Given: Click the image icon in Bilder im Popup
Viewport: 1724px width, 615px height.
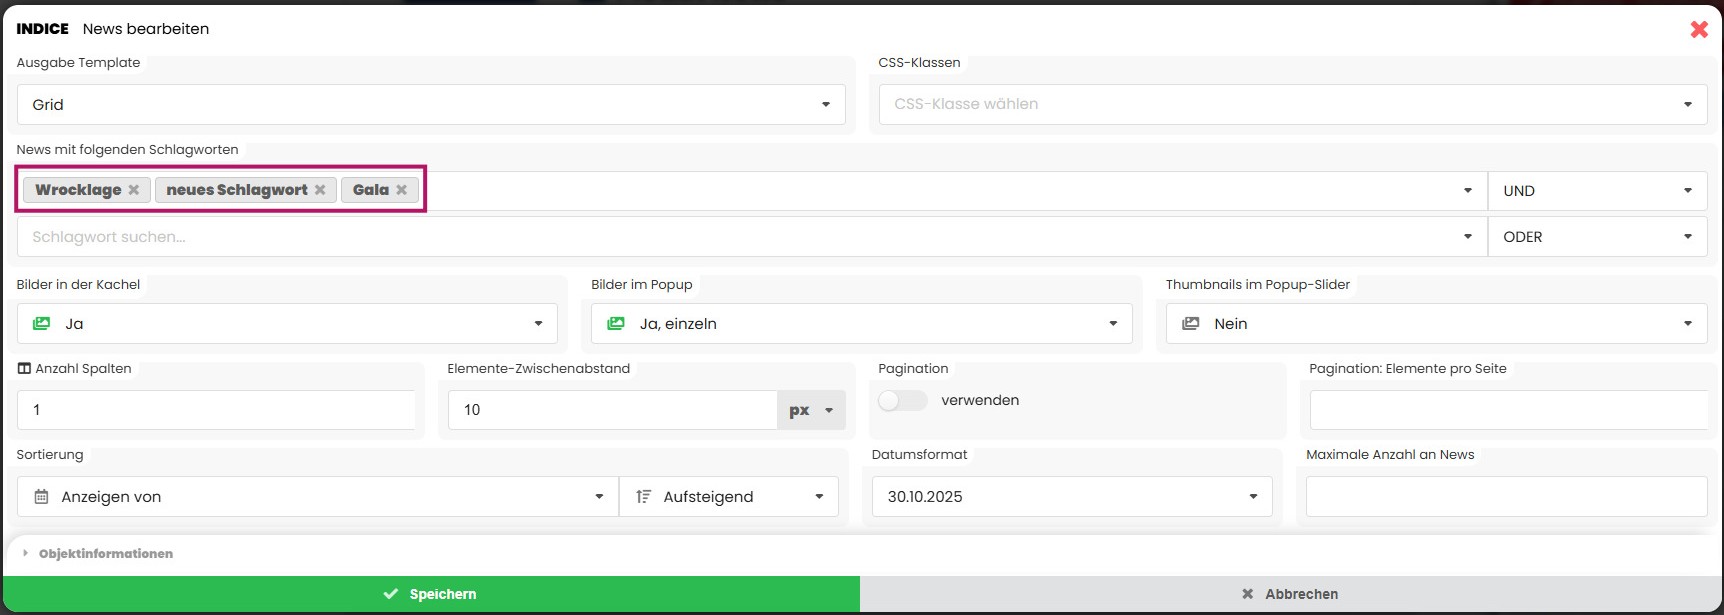Looking at the screenshot, I should tap(616, 324).
